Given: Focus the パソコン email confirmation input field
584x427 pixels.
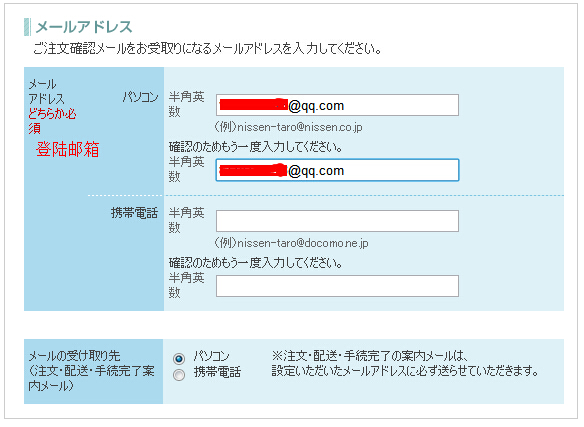Looking at the screenshot, I should click(337, 170).
